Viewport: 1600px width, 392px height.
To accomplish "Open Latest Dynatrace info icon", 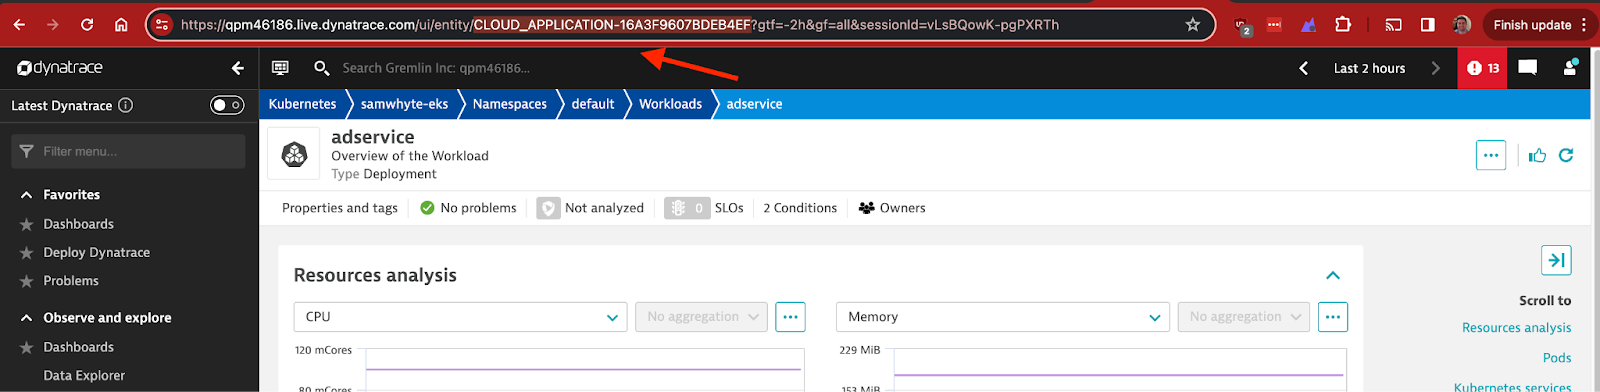I will (125, 105).
